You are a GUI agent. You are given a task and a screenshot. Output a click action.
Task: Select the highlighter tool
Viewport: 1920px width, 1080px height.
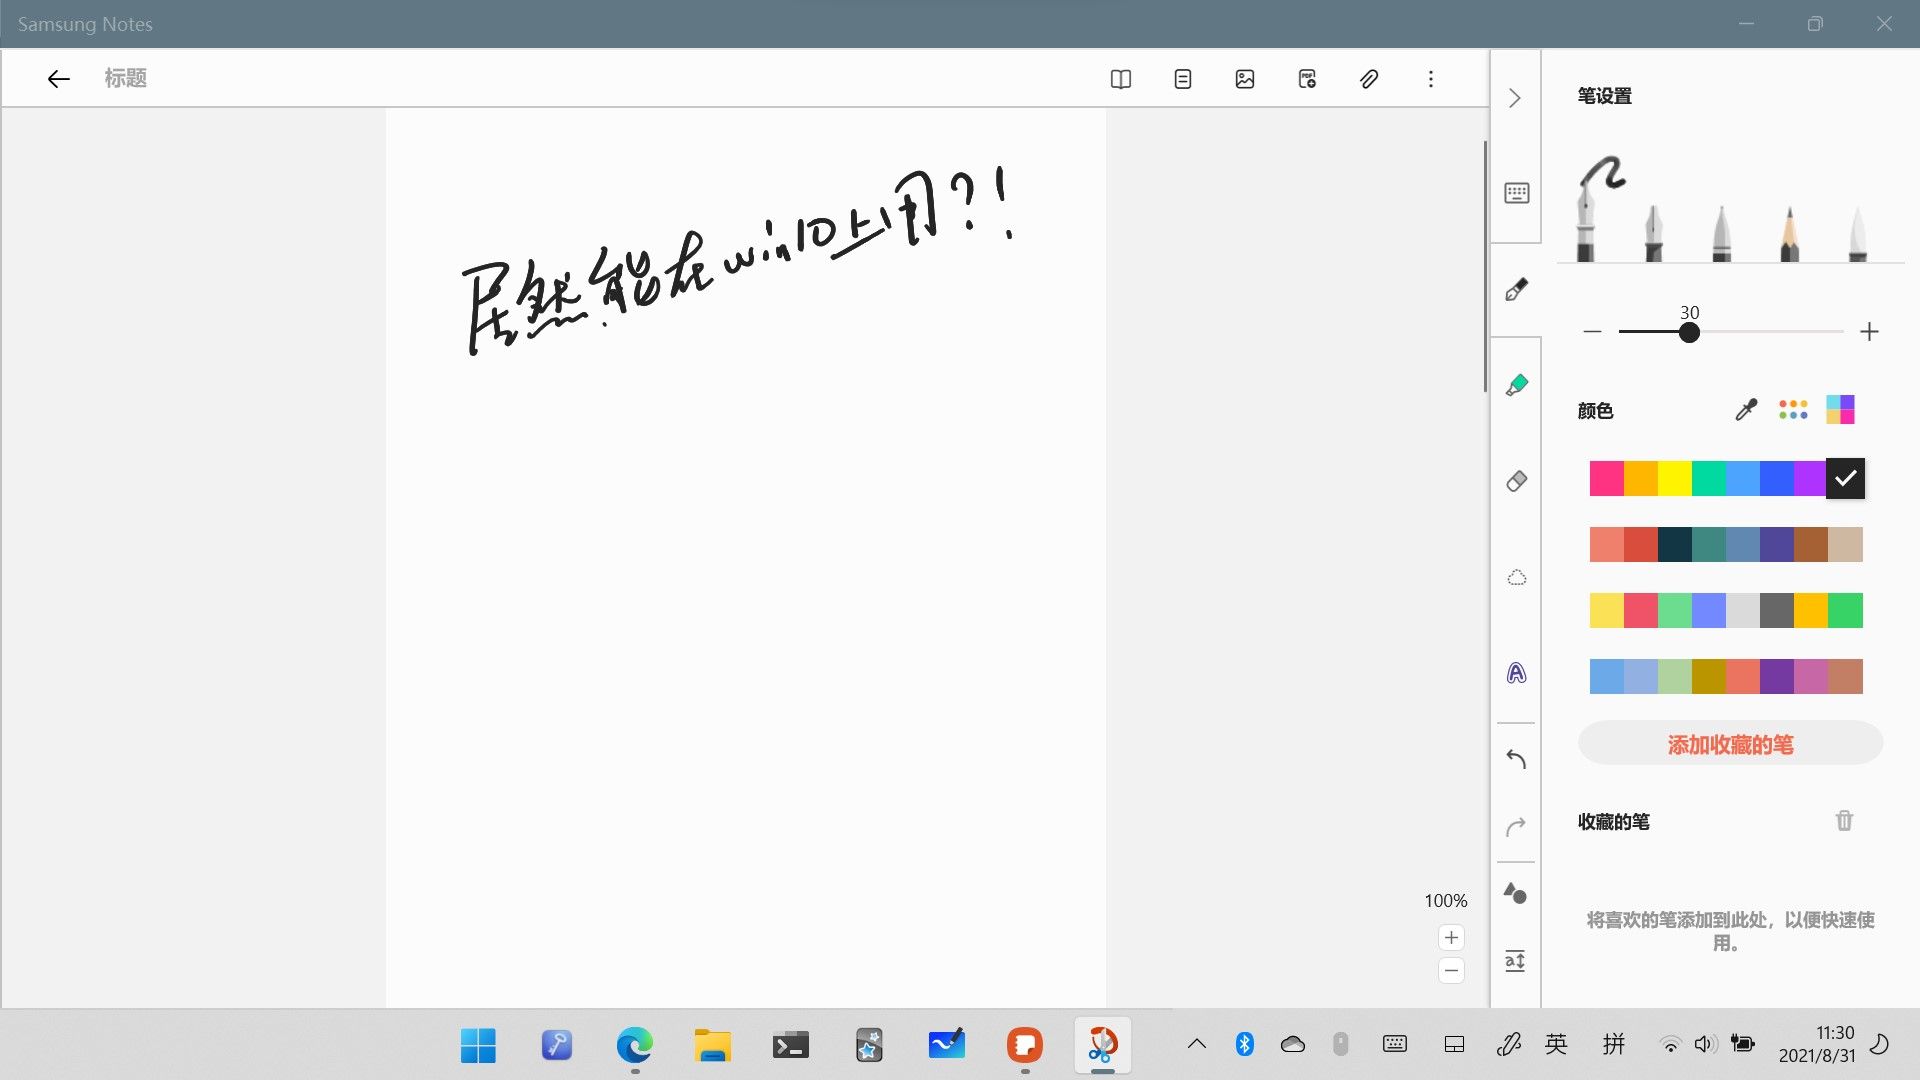click(x=1516, y=385)
